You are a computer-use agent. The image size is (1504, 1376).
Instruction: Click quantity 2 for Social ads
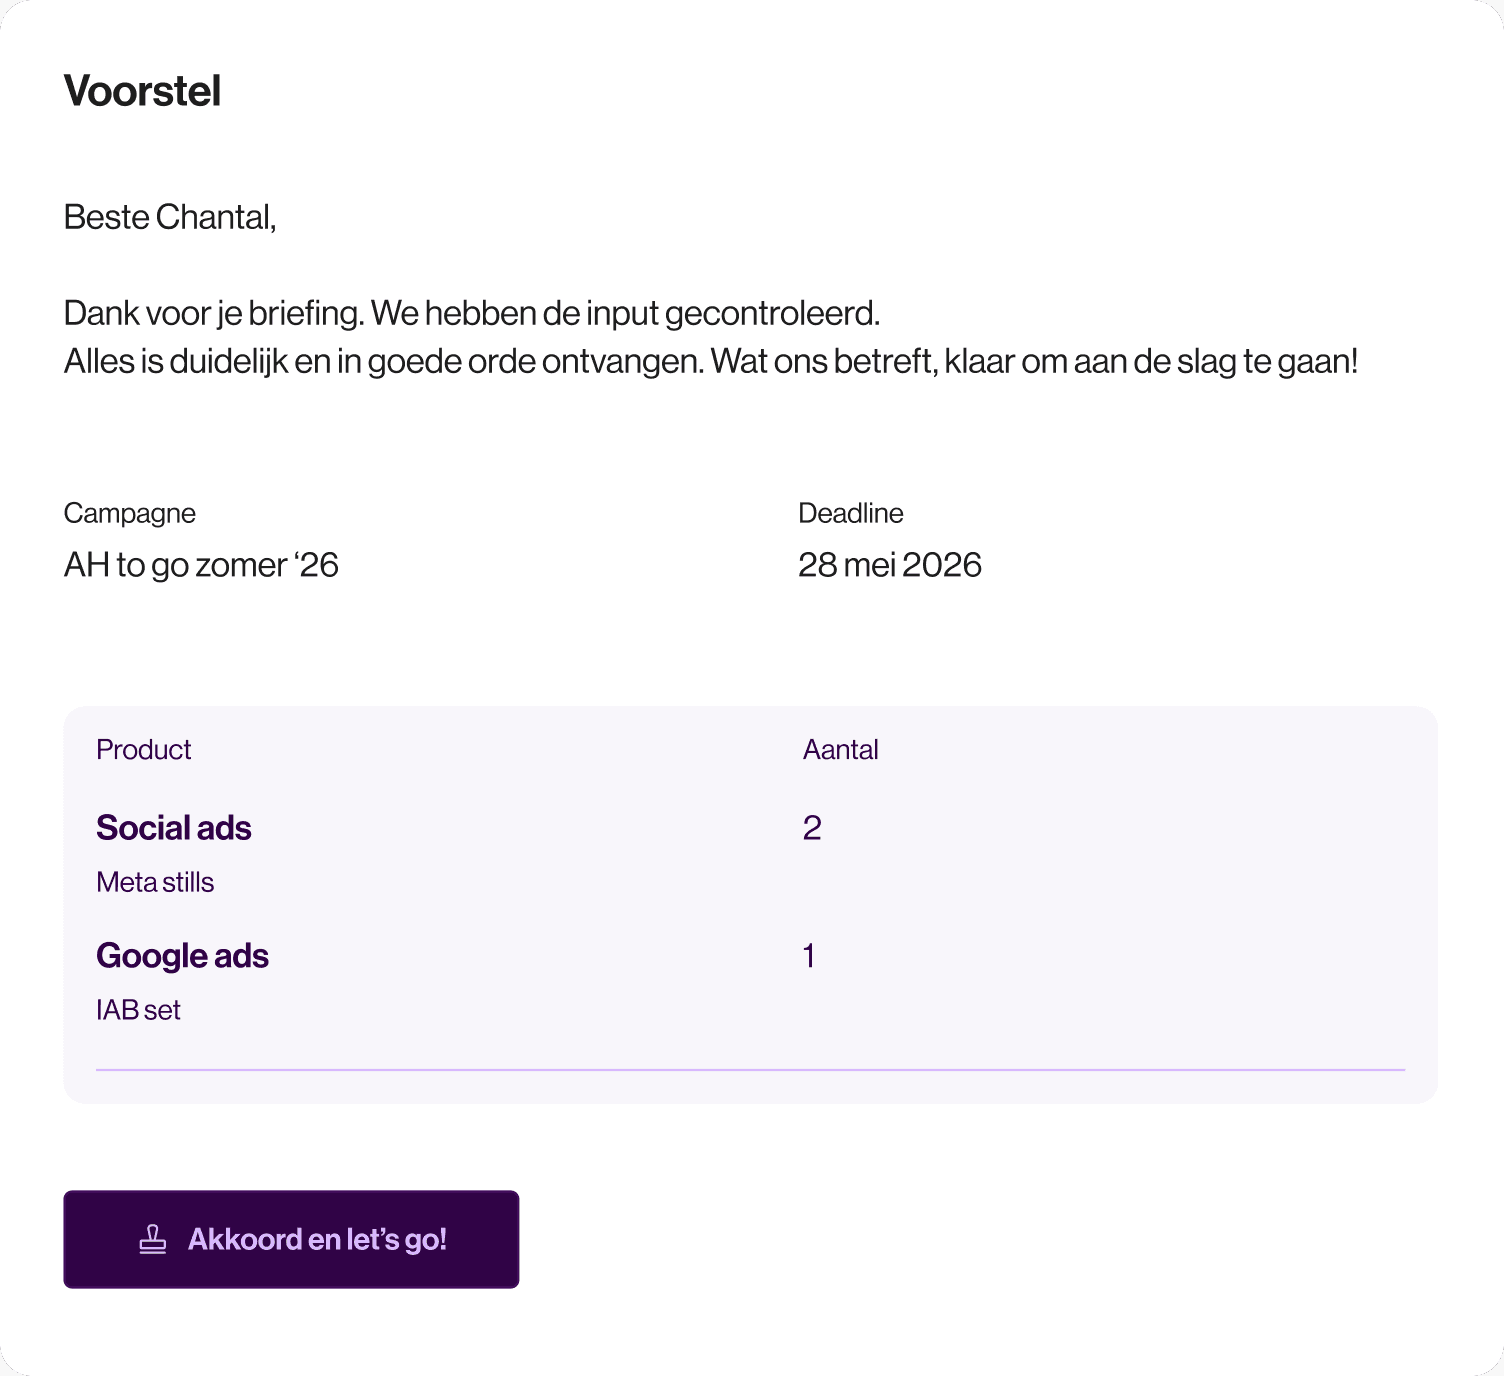coord(812,828)
